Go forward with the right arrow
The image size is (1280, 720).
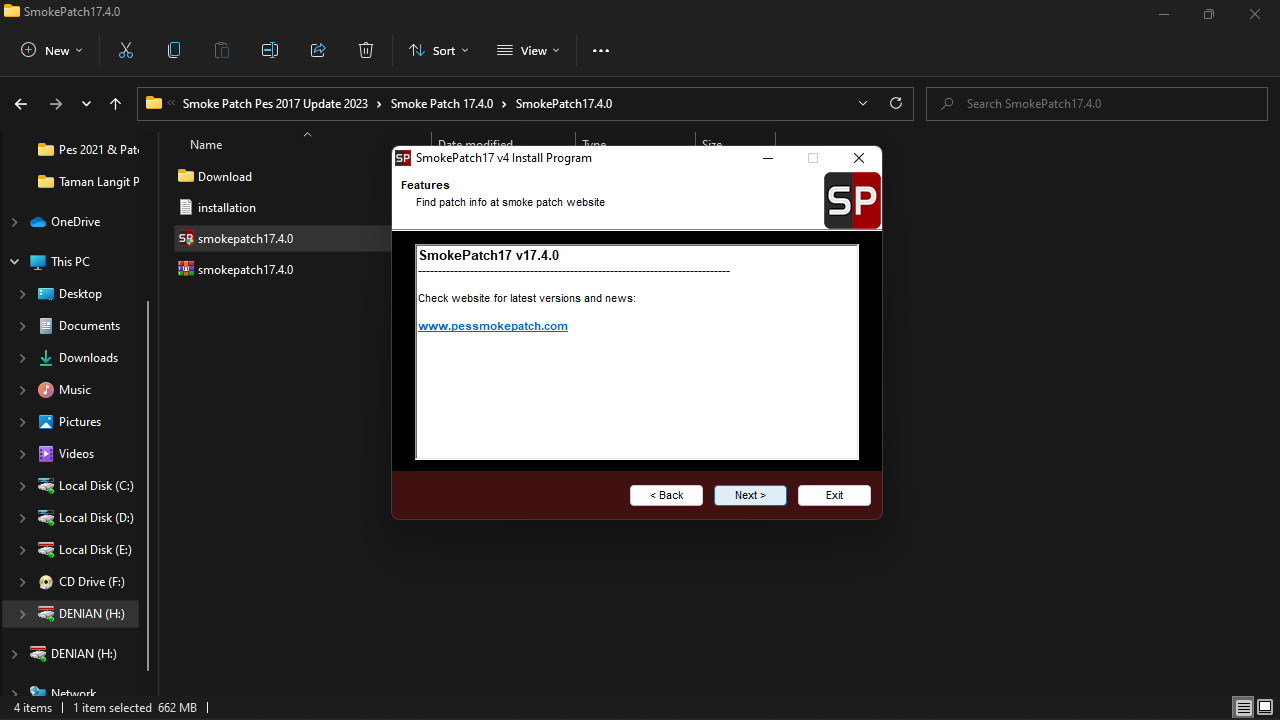point(56,103)
